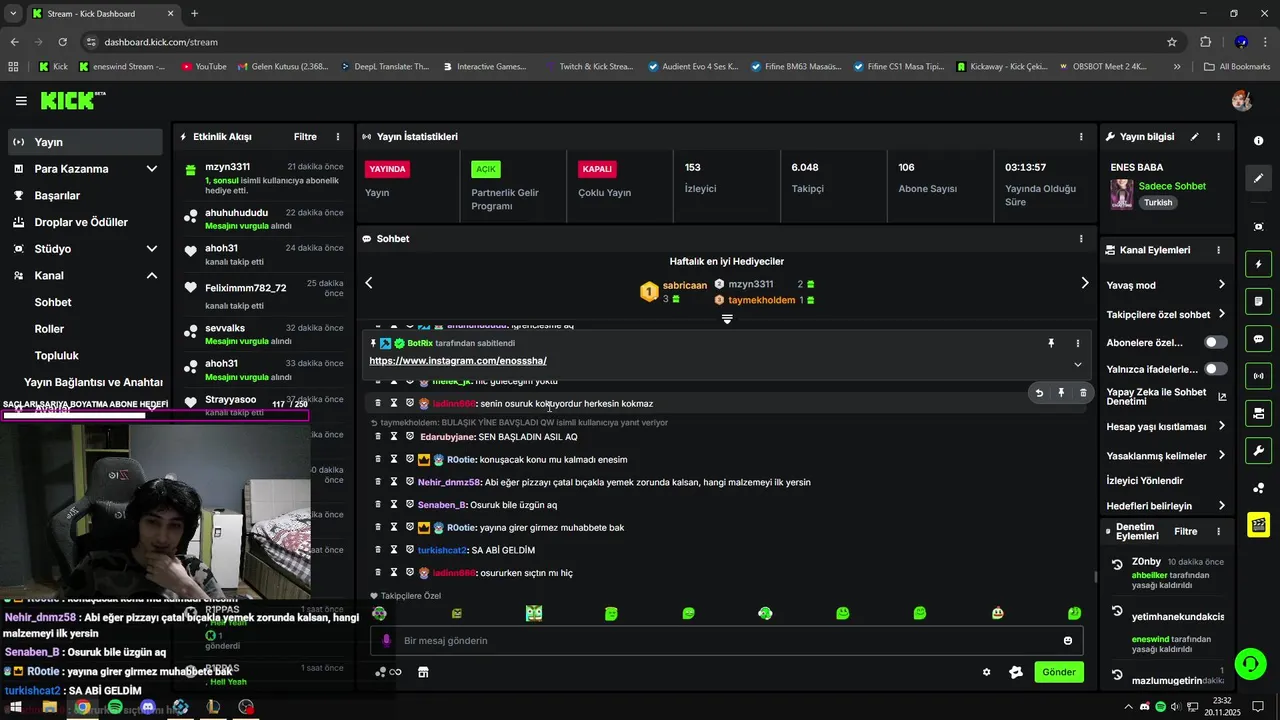Image resolution: width=1280 pixels, height=720 pixels.
Task: Click the shop icon below message box
Action: pos(423,672)
